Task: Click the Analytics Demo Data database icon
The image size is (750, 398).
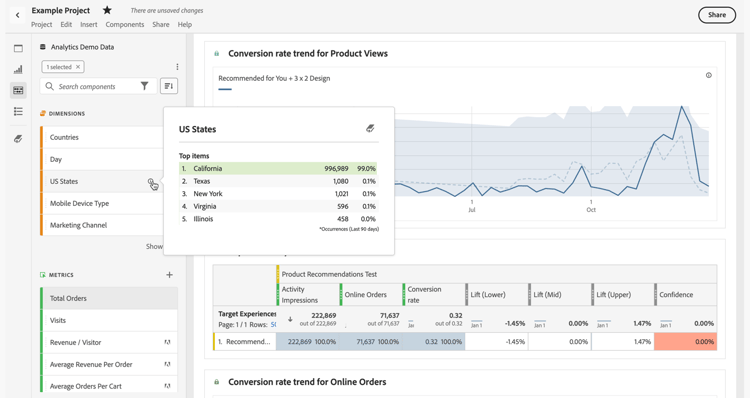Action: pyautogui.click(x=43, y=47)
